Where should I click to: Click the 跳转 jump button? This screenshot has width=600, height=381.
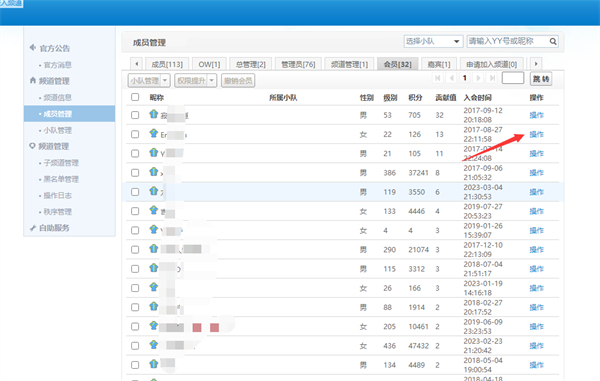(541, 79)
